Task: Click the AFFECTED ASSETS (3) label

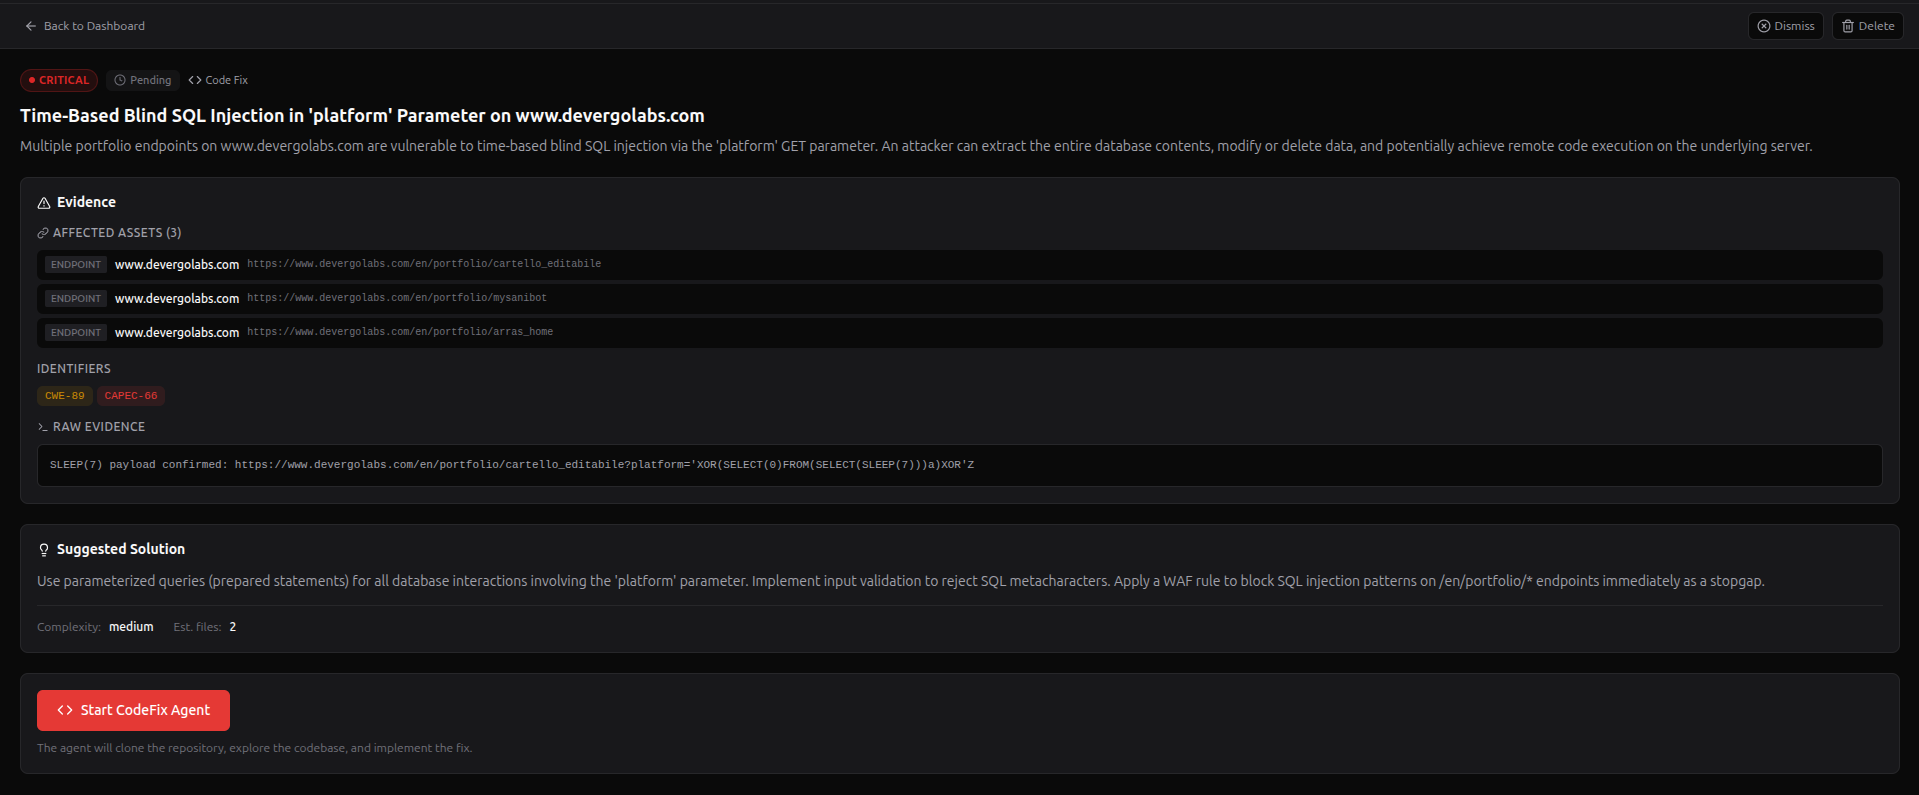Action: 117,233
